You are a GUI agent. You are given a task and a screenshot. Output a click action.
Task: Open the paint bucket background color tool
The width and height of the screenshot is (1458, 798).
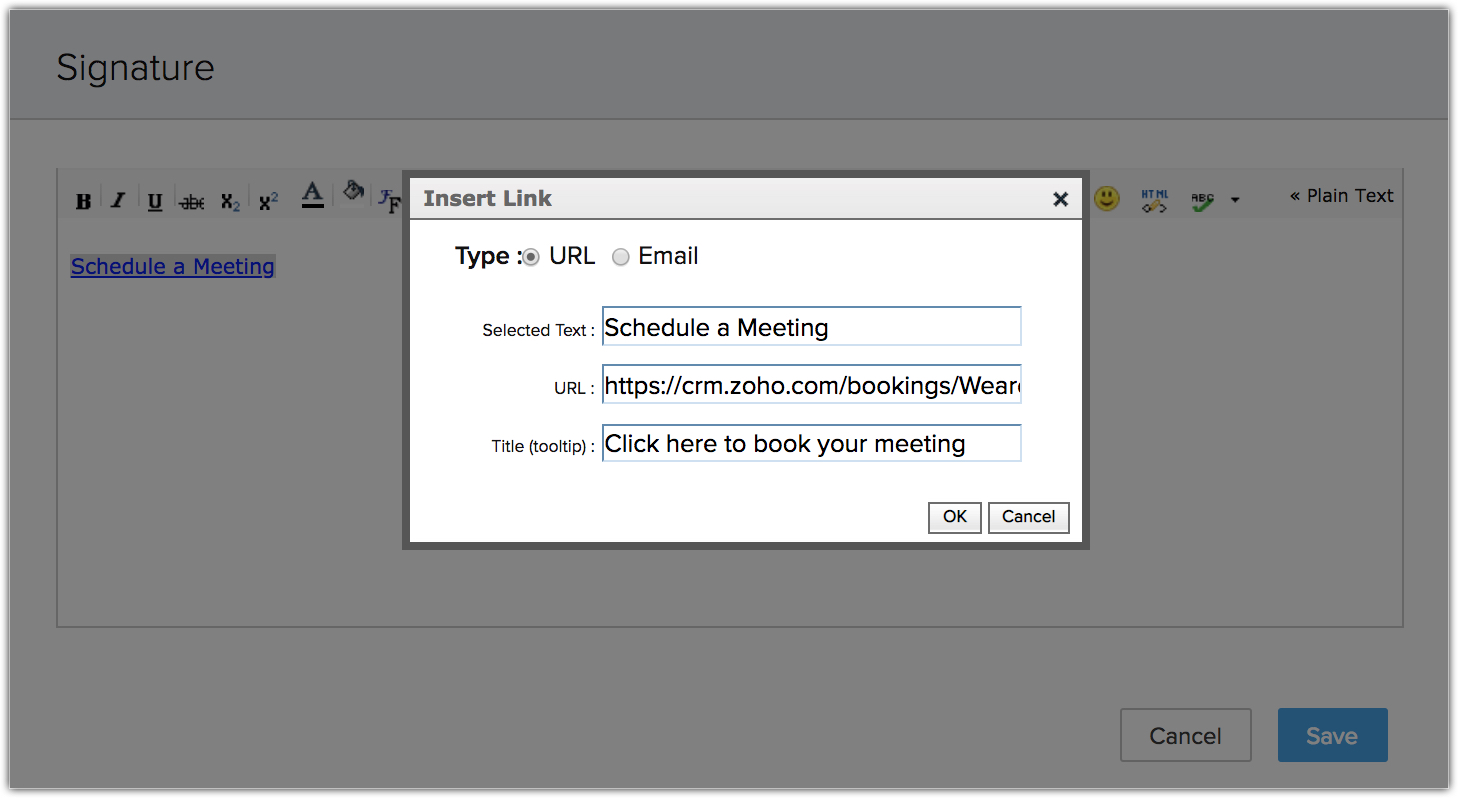click(352, 191)
